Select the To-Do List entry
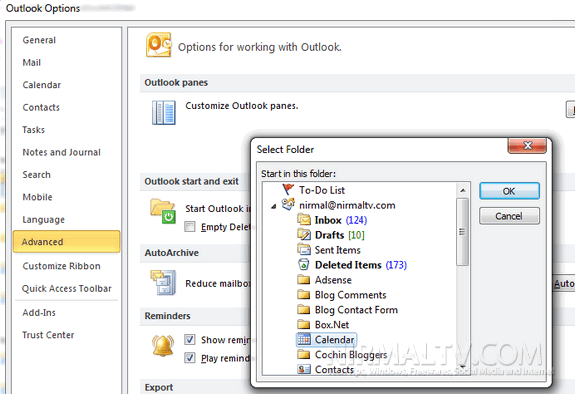This screenshot has height=394, width=575. click(322, 190)
